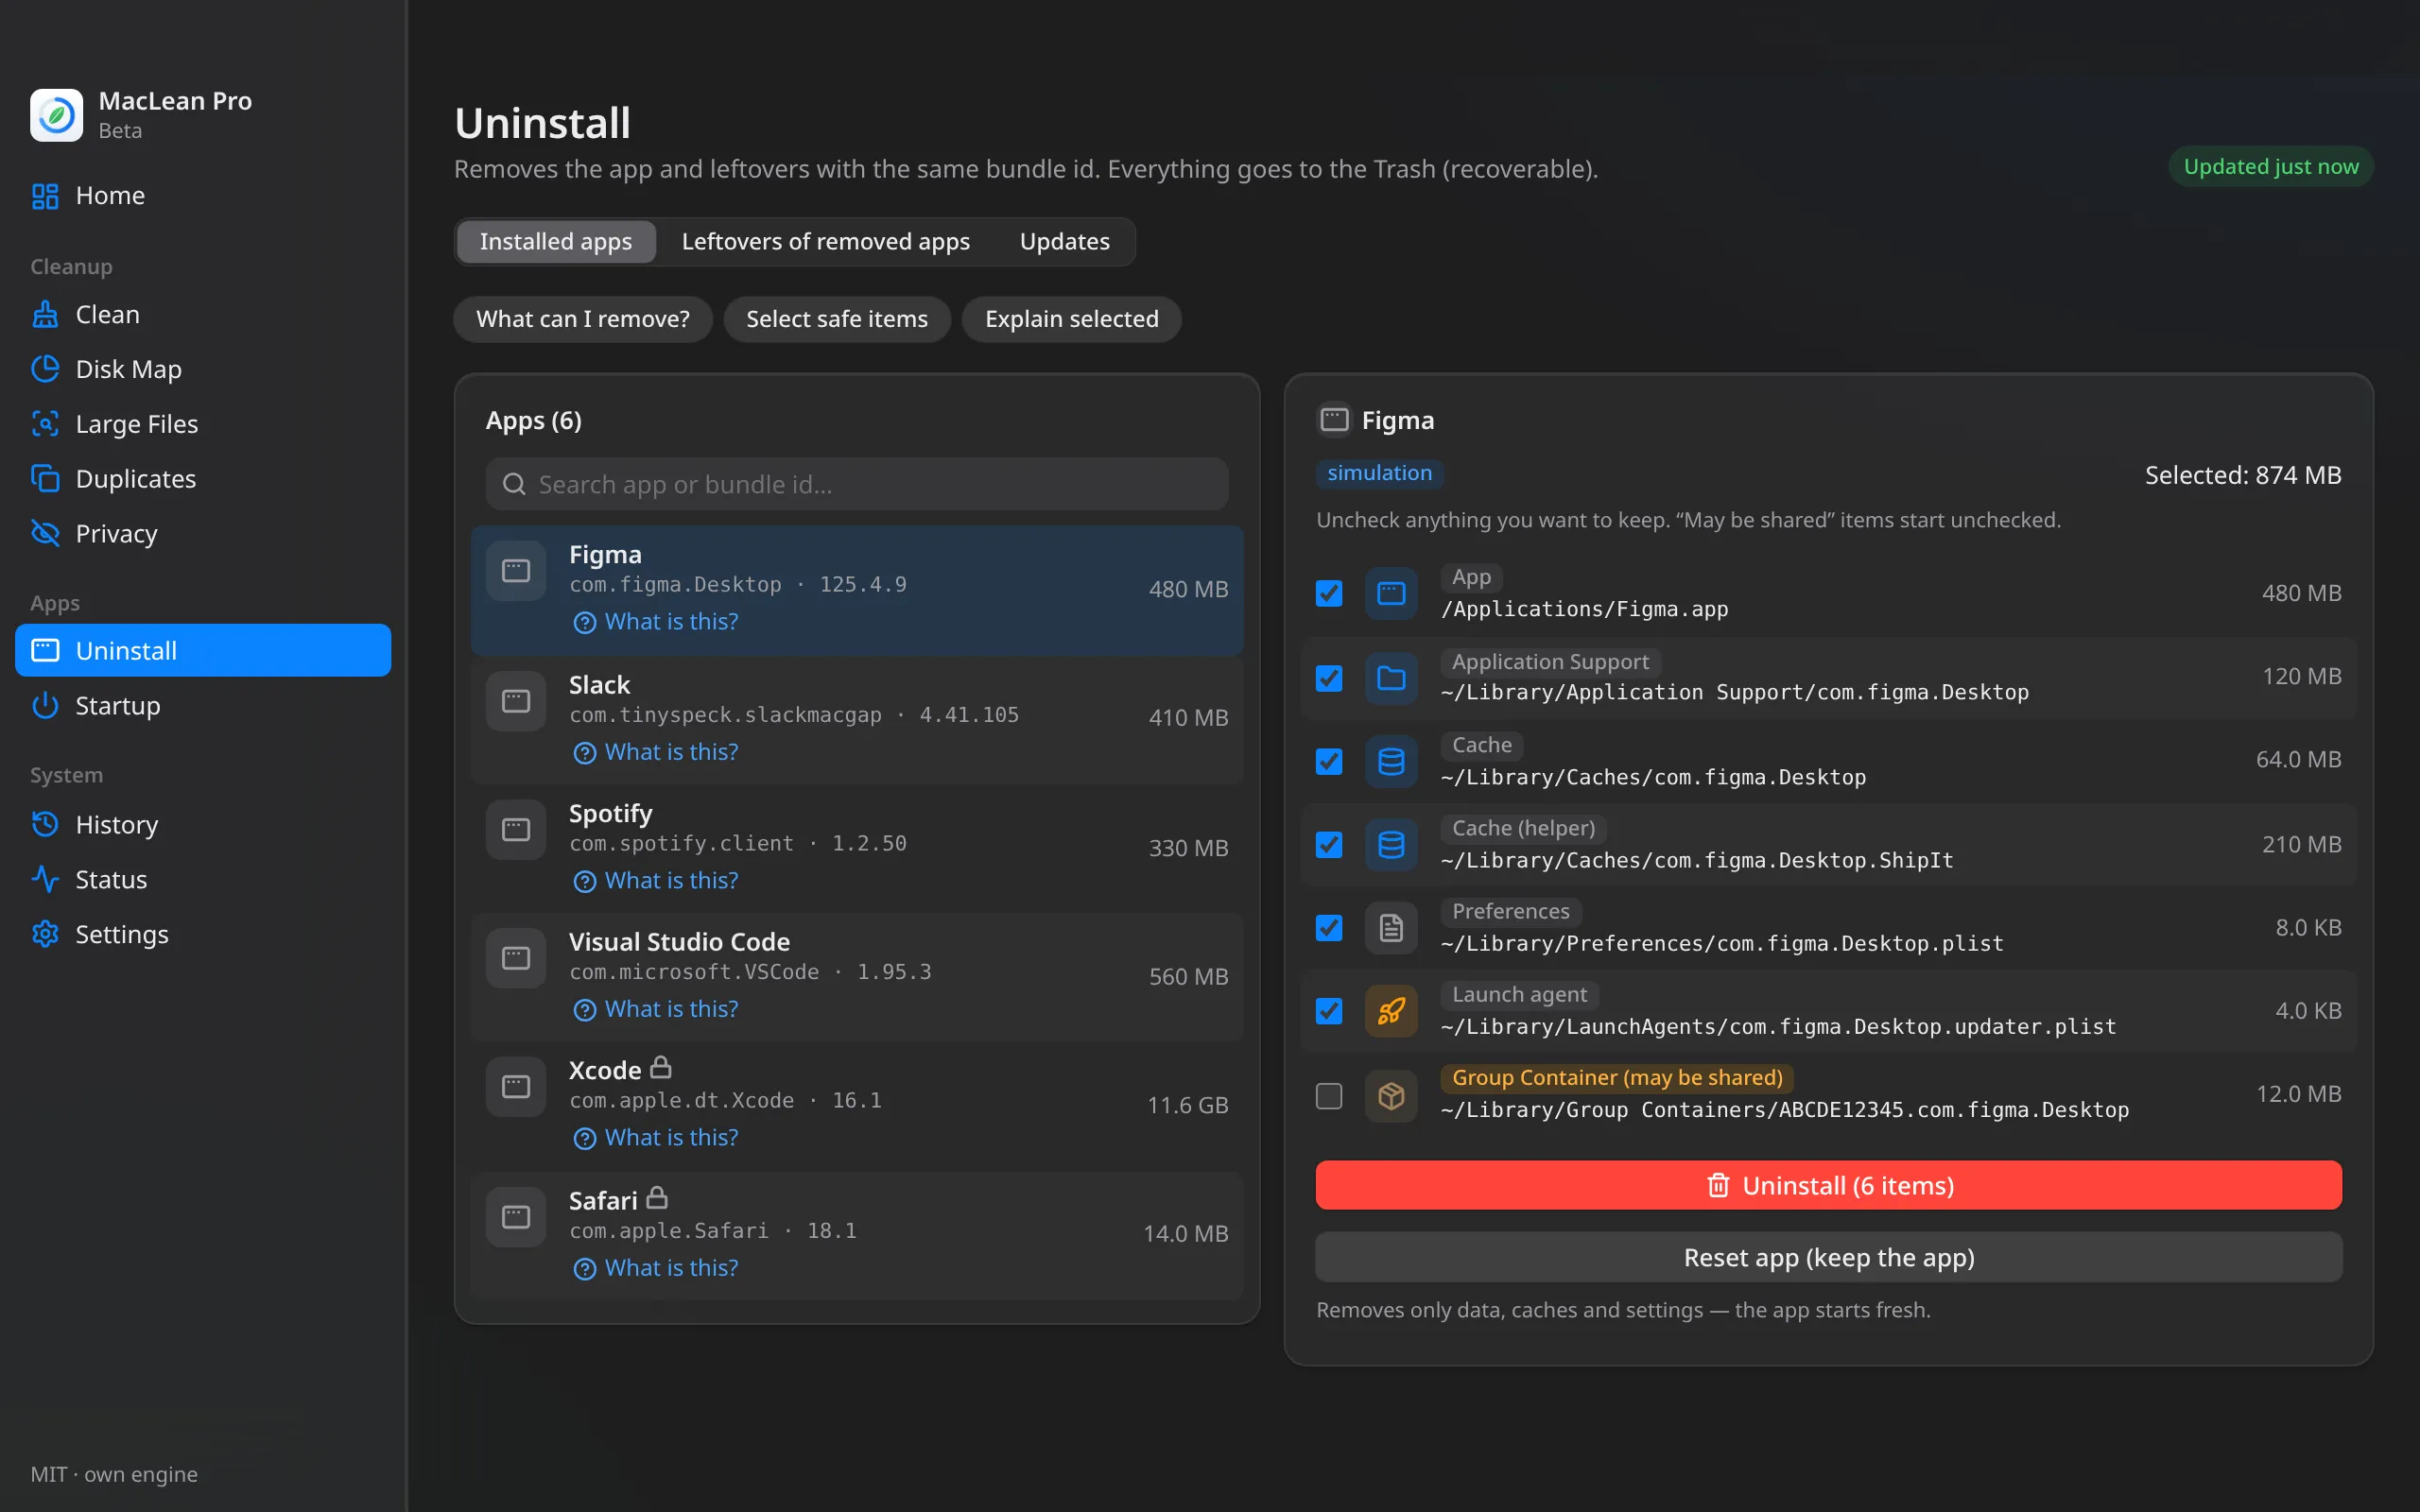Switch to the Updates tab
Viewport: 2420px width, 1512px height.
(x=1065, y=242)
